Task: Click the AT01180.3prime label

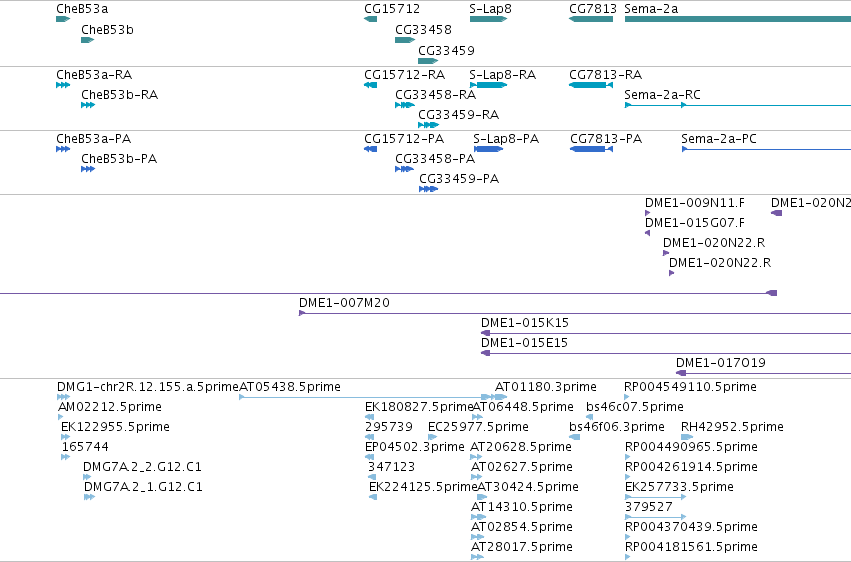Action: click(545, 387)
